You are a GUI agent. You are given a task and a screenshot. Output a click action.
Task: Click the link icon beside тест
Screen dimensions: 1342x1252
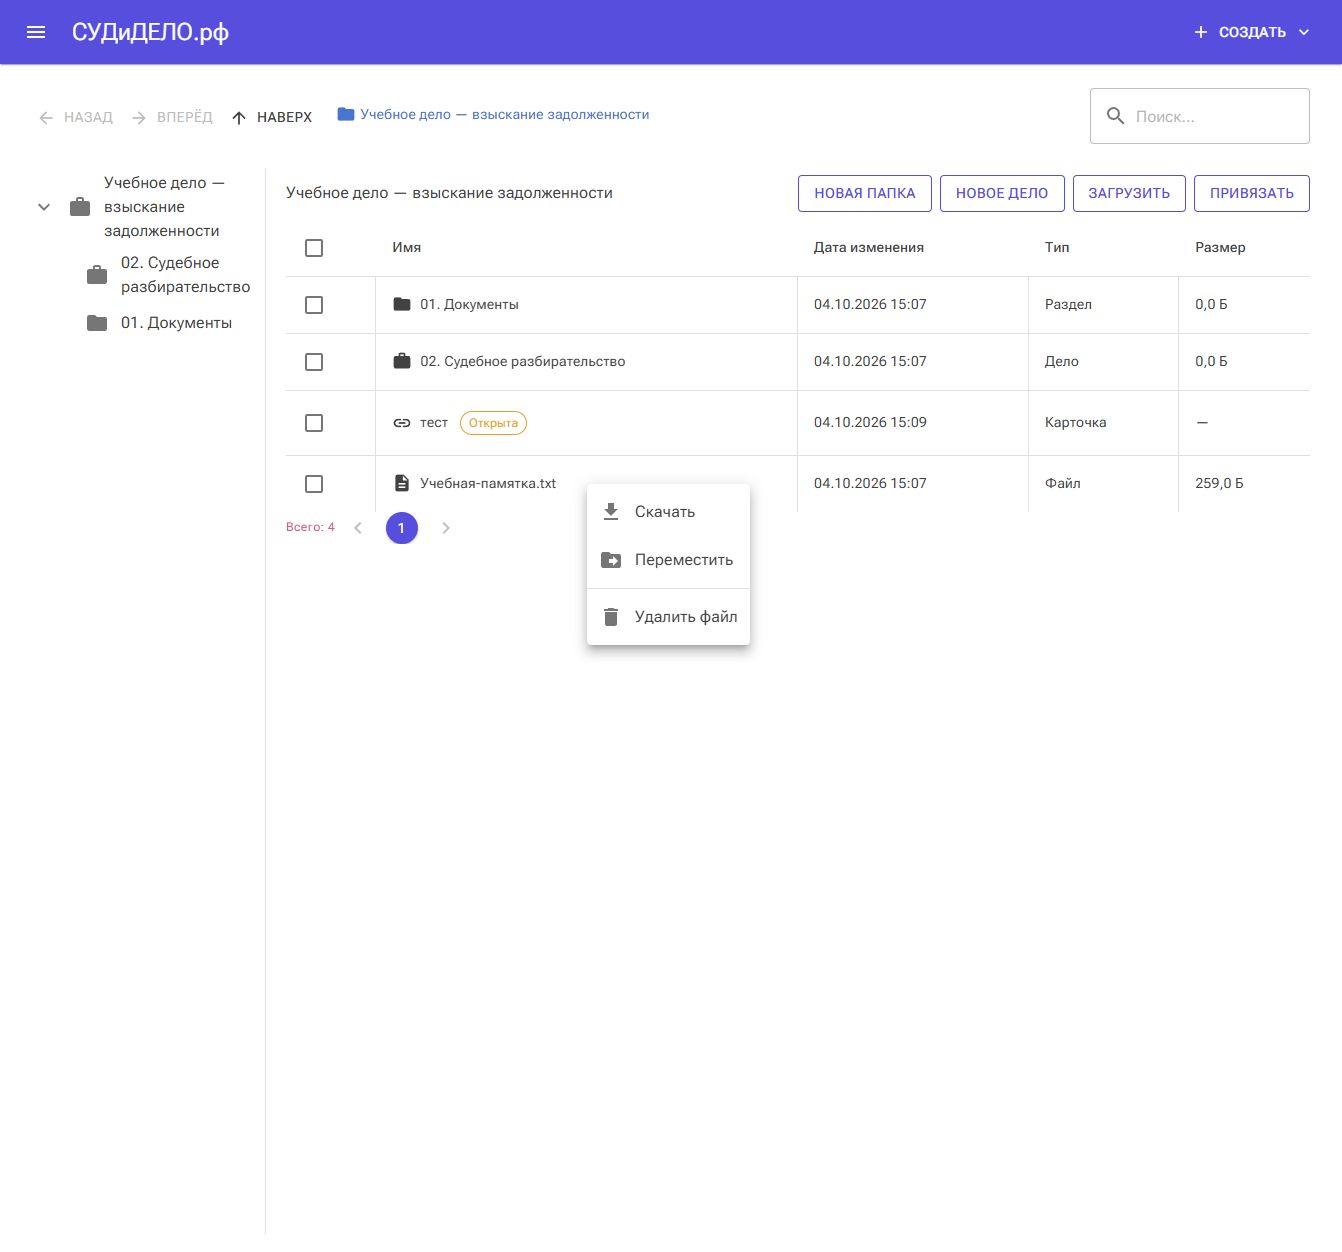tap(402, 423)
